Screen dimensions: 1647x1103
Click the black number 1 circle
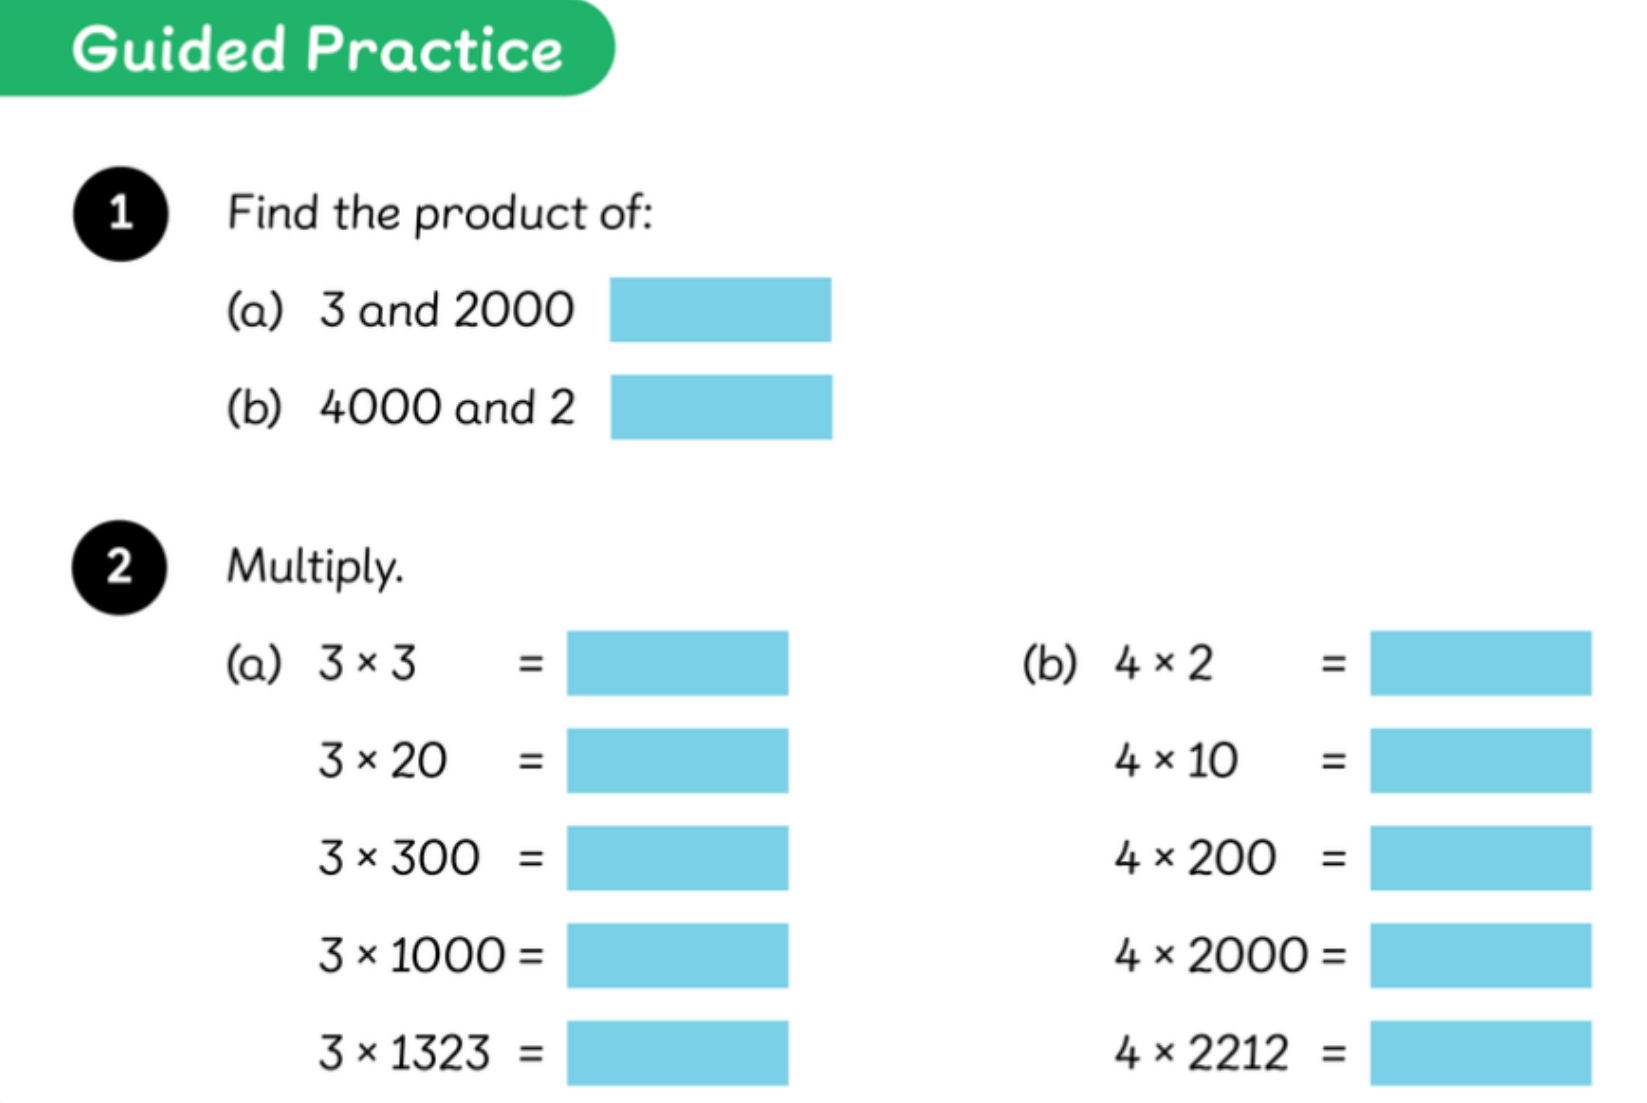(120, 214)
